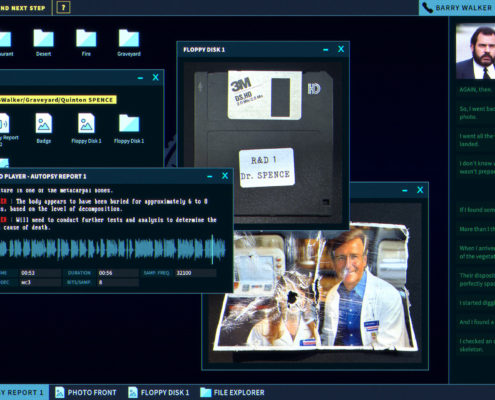This screenshot has height=400, width=495.
Task: Click chat message starting 'I checked an'
Action: (x=477, y=345)
